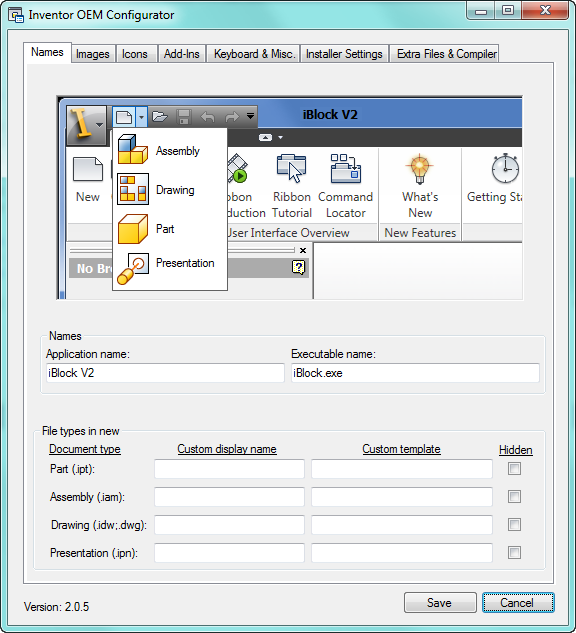576x633 pixels.
Task: Click the undo arrow icon
Action: 207,117
